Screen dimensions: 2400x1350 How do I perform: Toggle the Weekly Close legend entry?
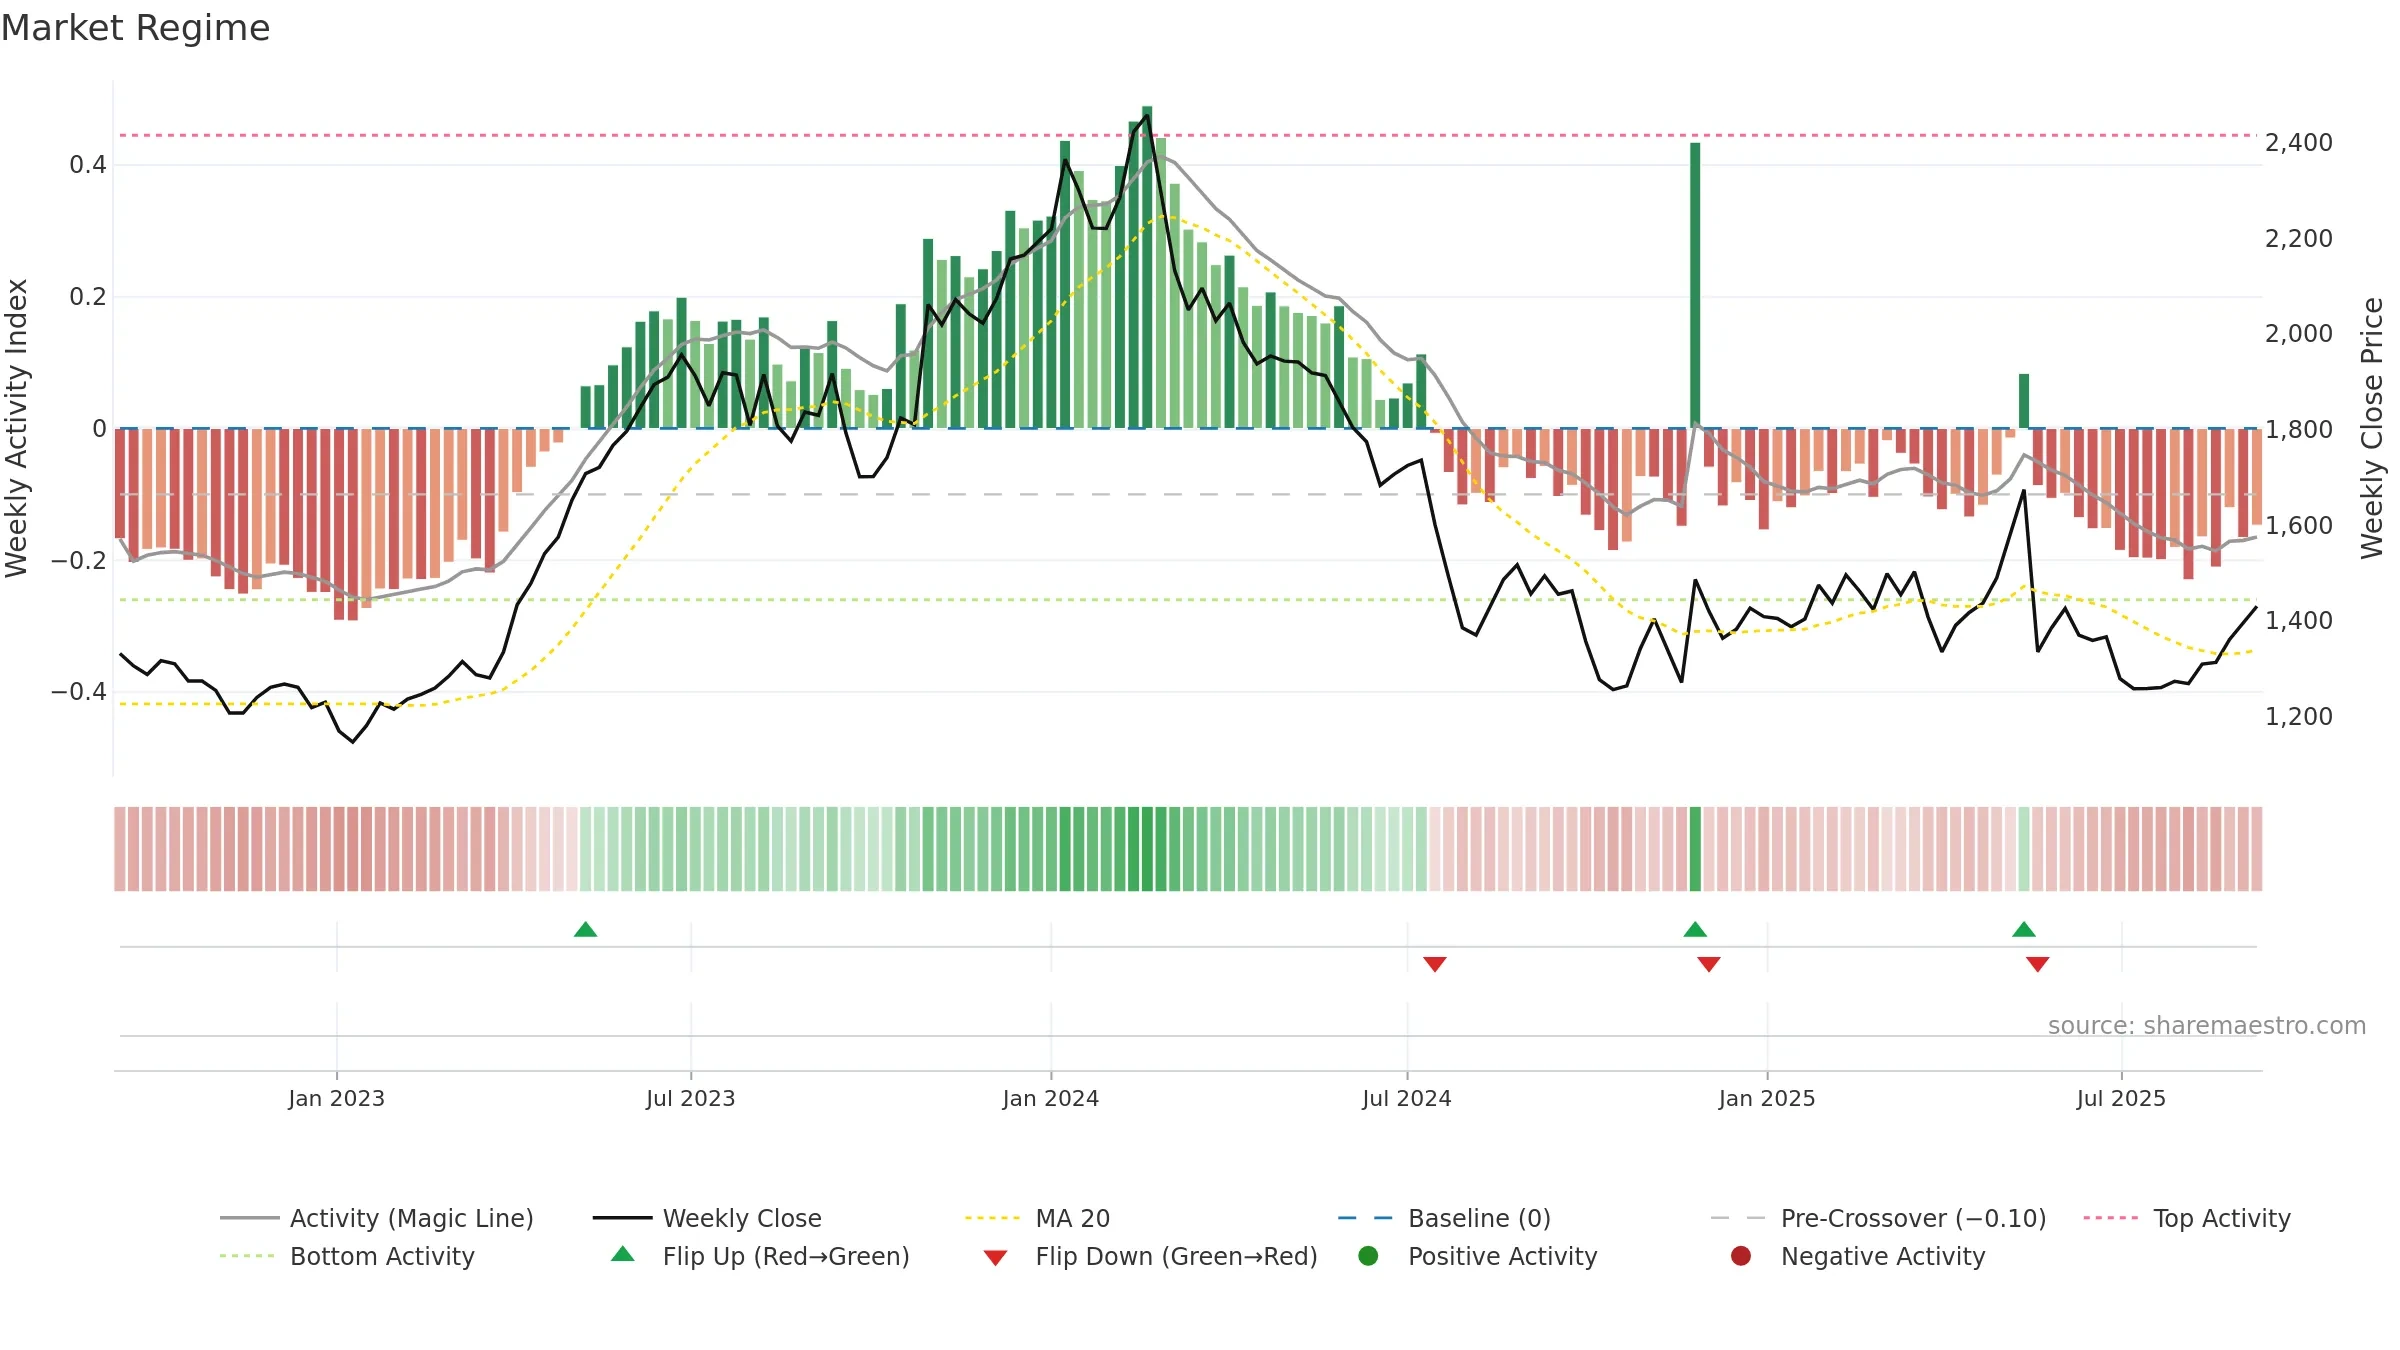coord(707,1218)
